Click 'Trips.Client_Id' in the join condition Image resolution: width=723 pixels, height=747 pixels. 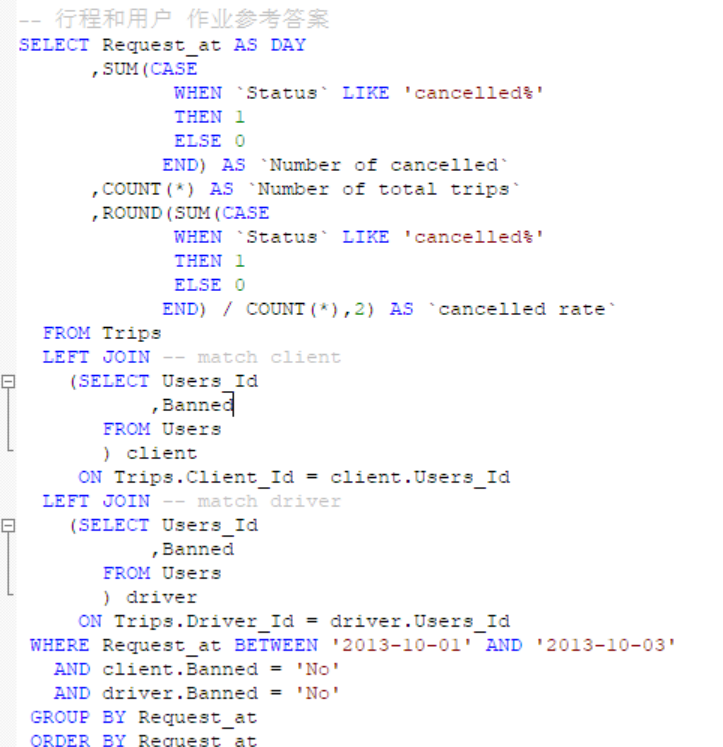204,477
